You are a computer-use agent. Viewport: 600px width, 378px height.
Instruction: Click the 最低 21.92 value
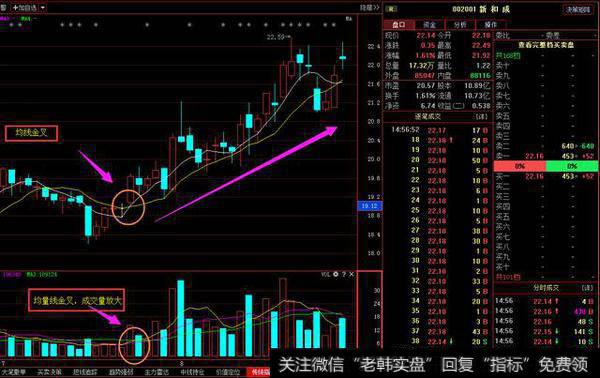[481, 55]
